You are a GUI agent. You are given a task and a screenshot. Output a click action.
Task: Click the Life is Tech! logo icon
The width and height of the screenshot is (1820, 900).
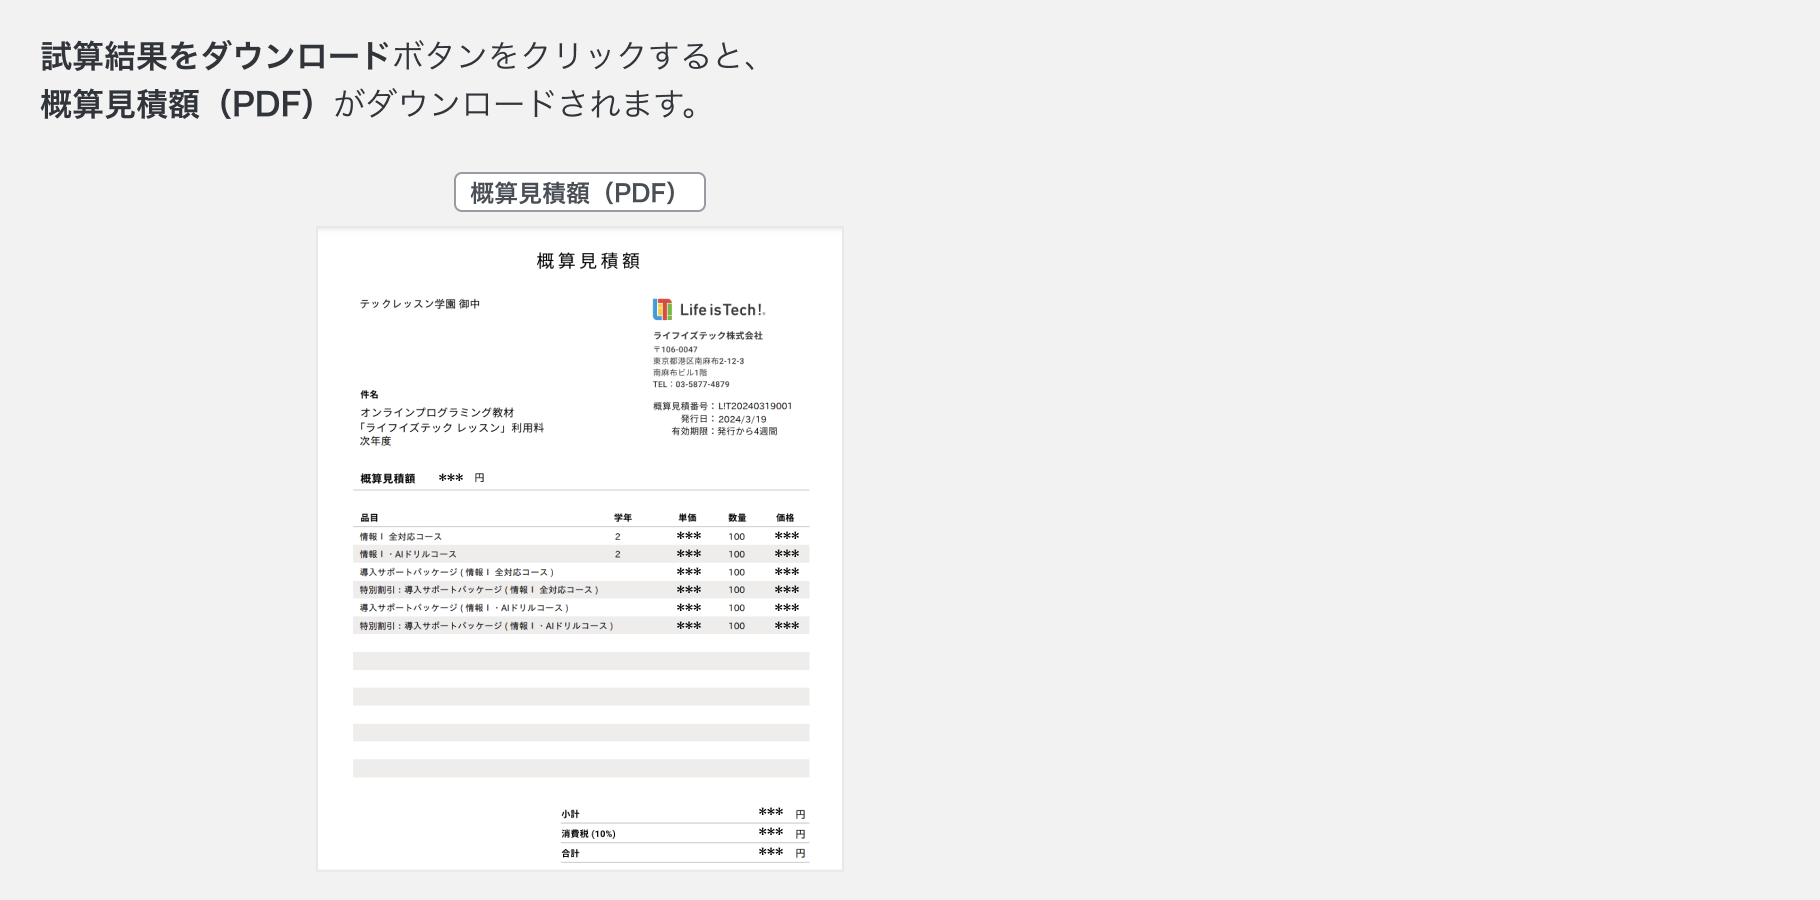click(662, 309)
